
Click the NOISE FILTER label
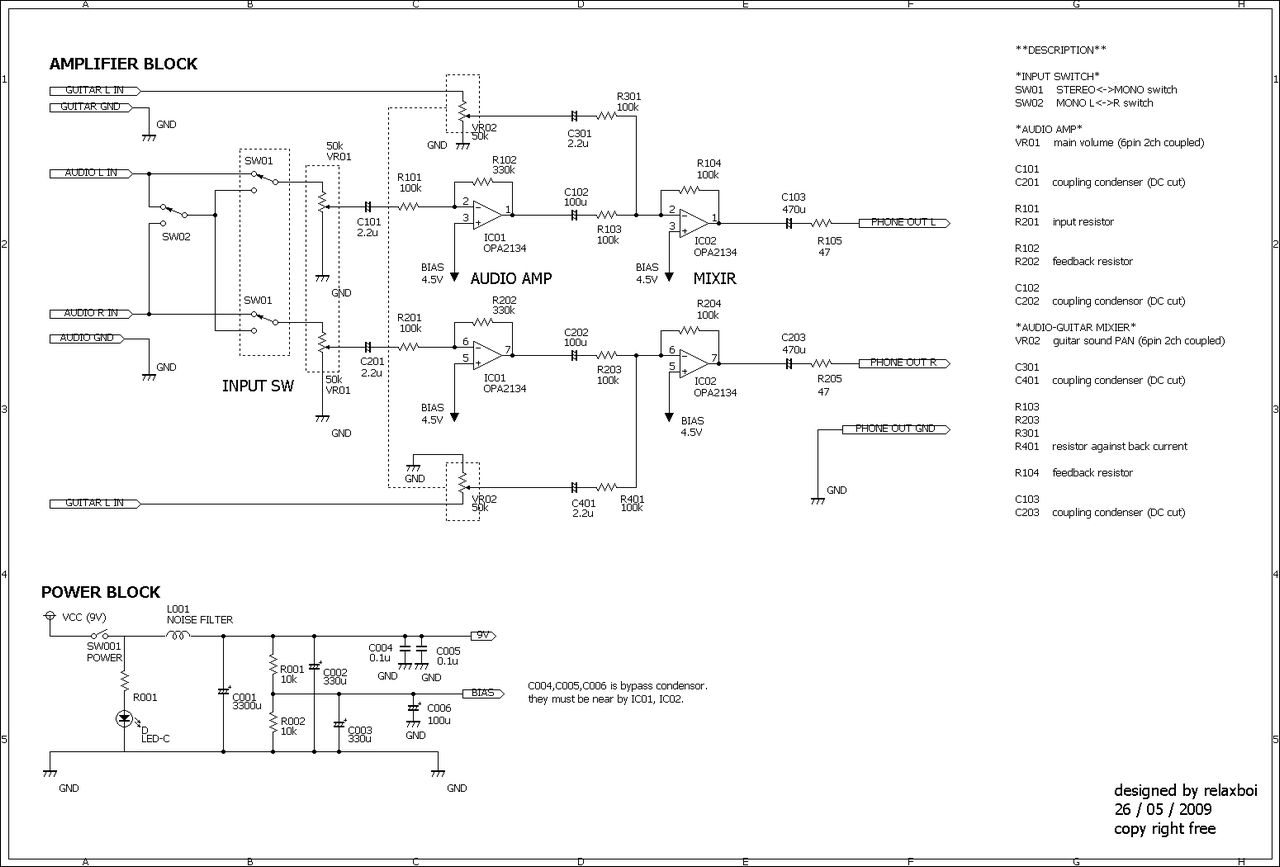tap(200, 620)
